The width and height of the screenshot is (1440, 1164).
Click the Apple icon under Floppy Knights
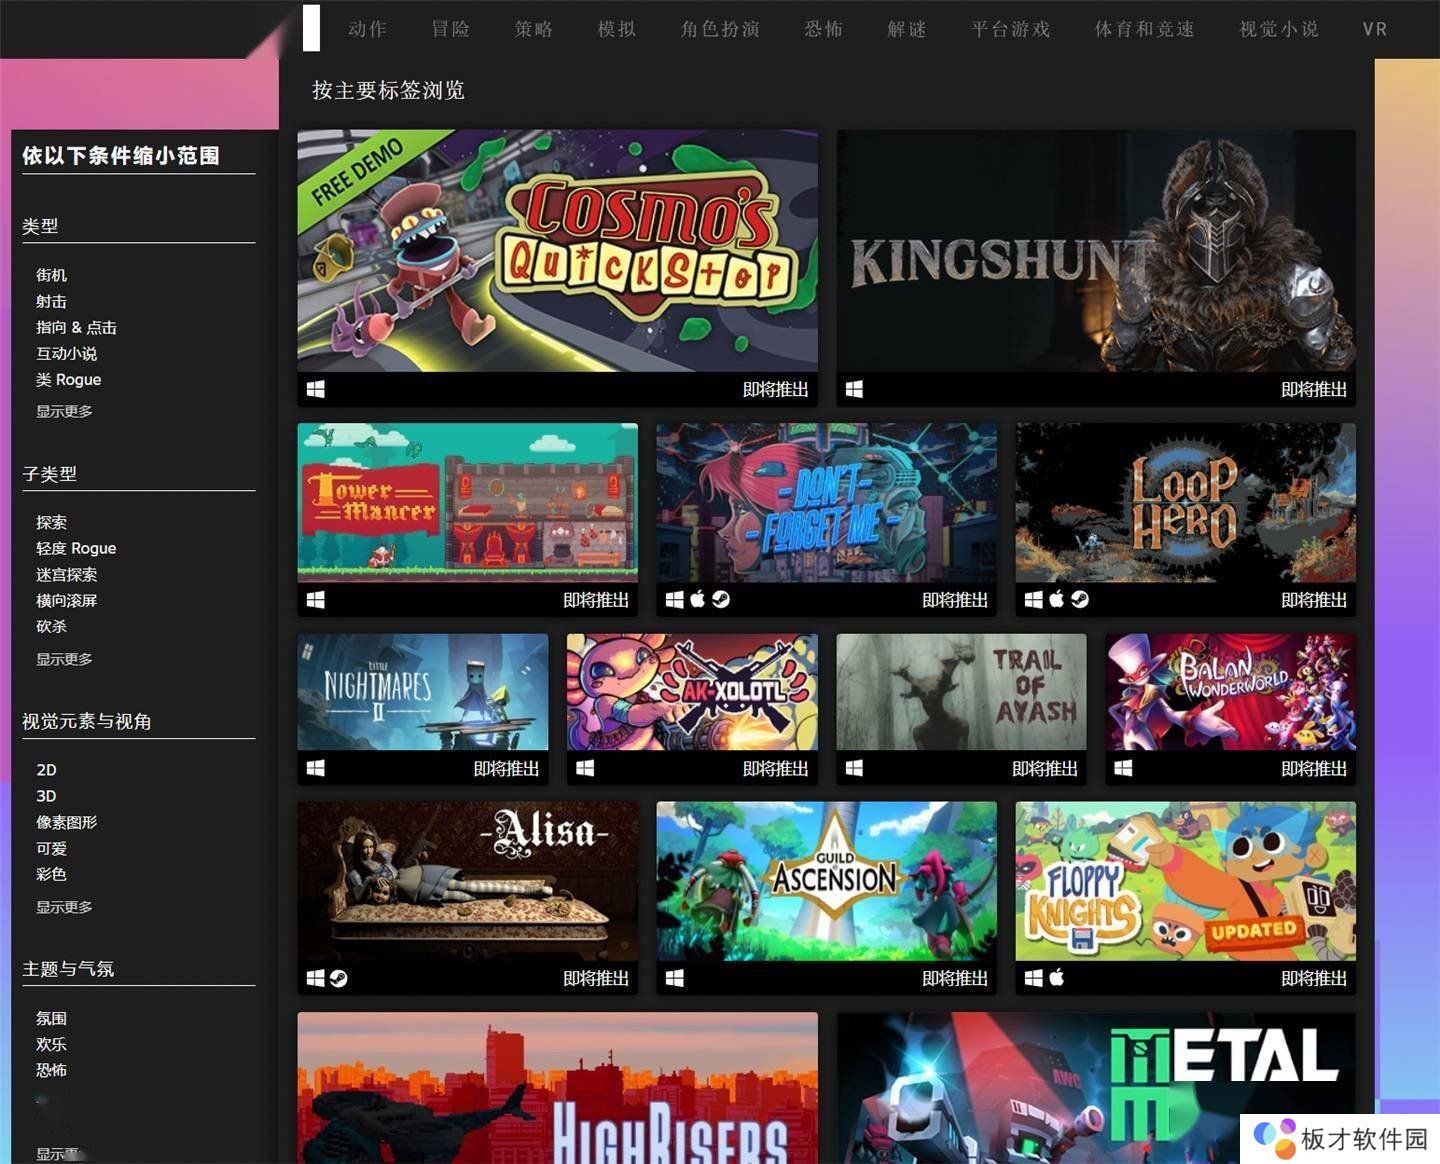[1057, 978]
